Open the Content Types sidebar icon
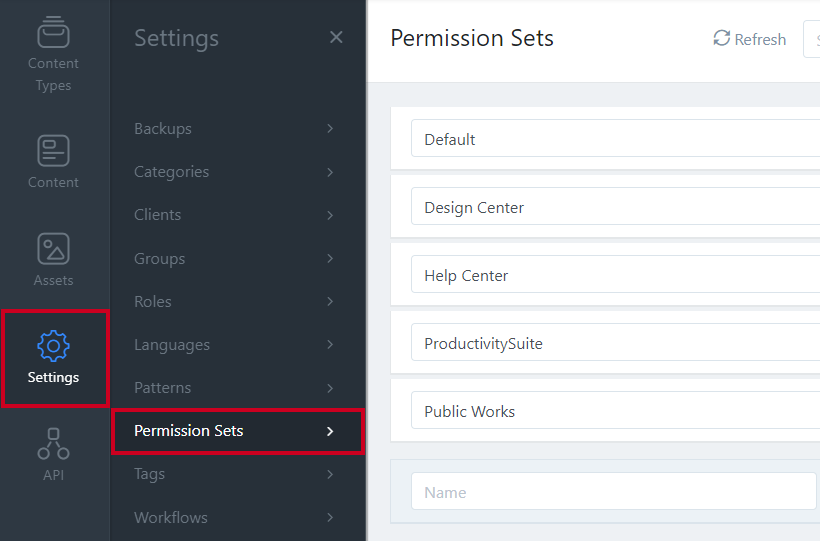 coord(53,32)
